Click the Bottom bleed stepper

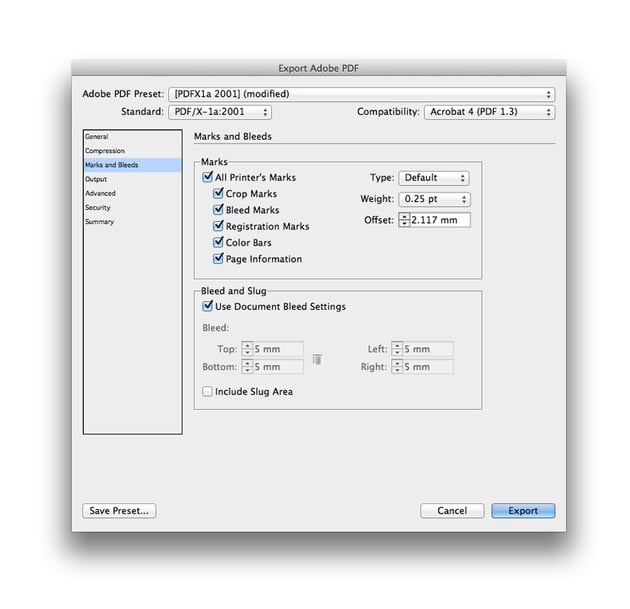(x=247, y=366)
